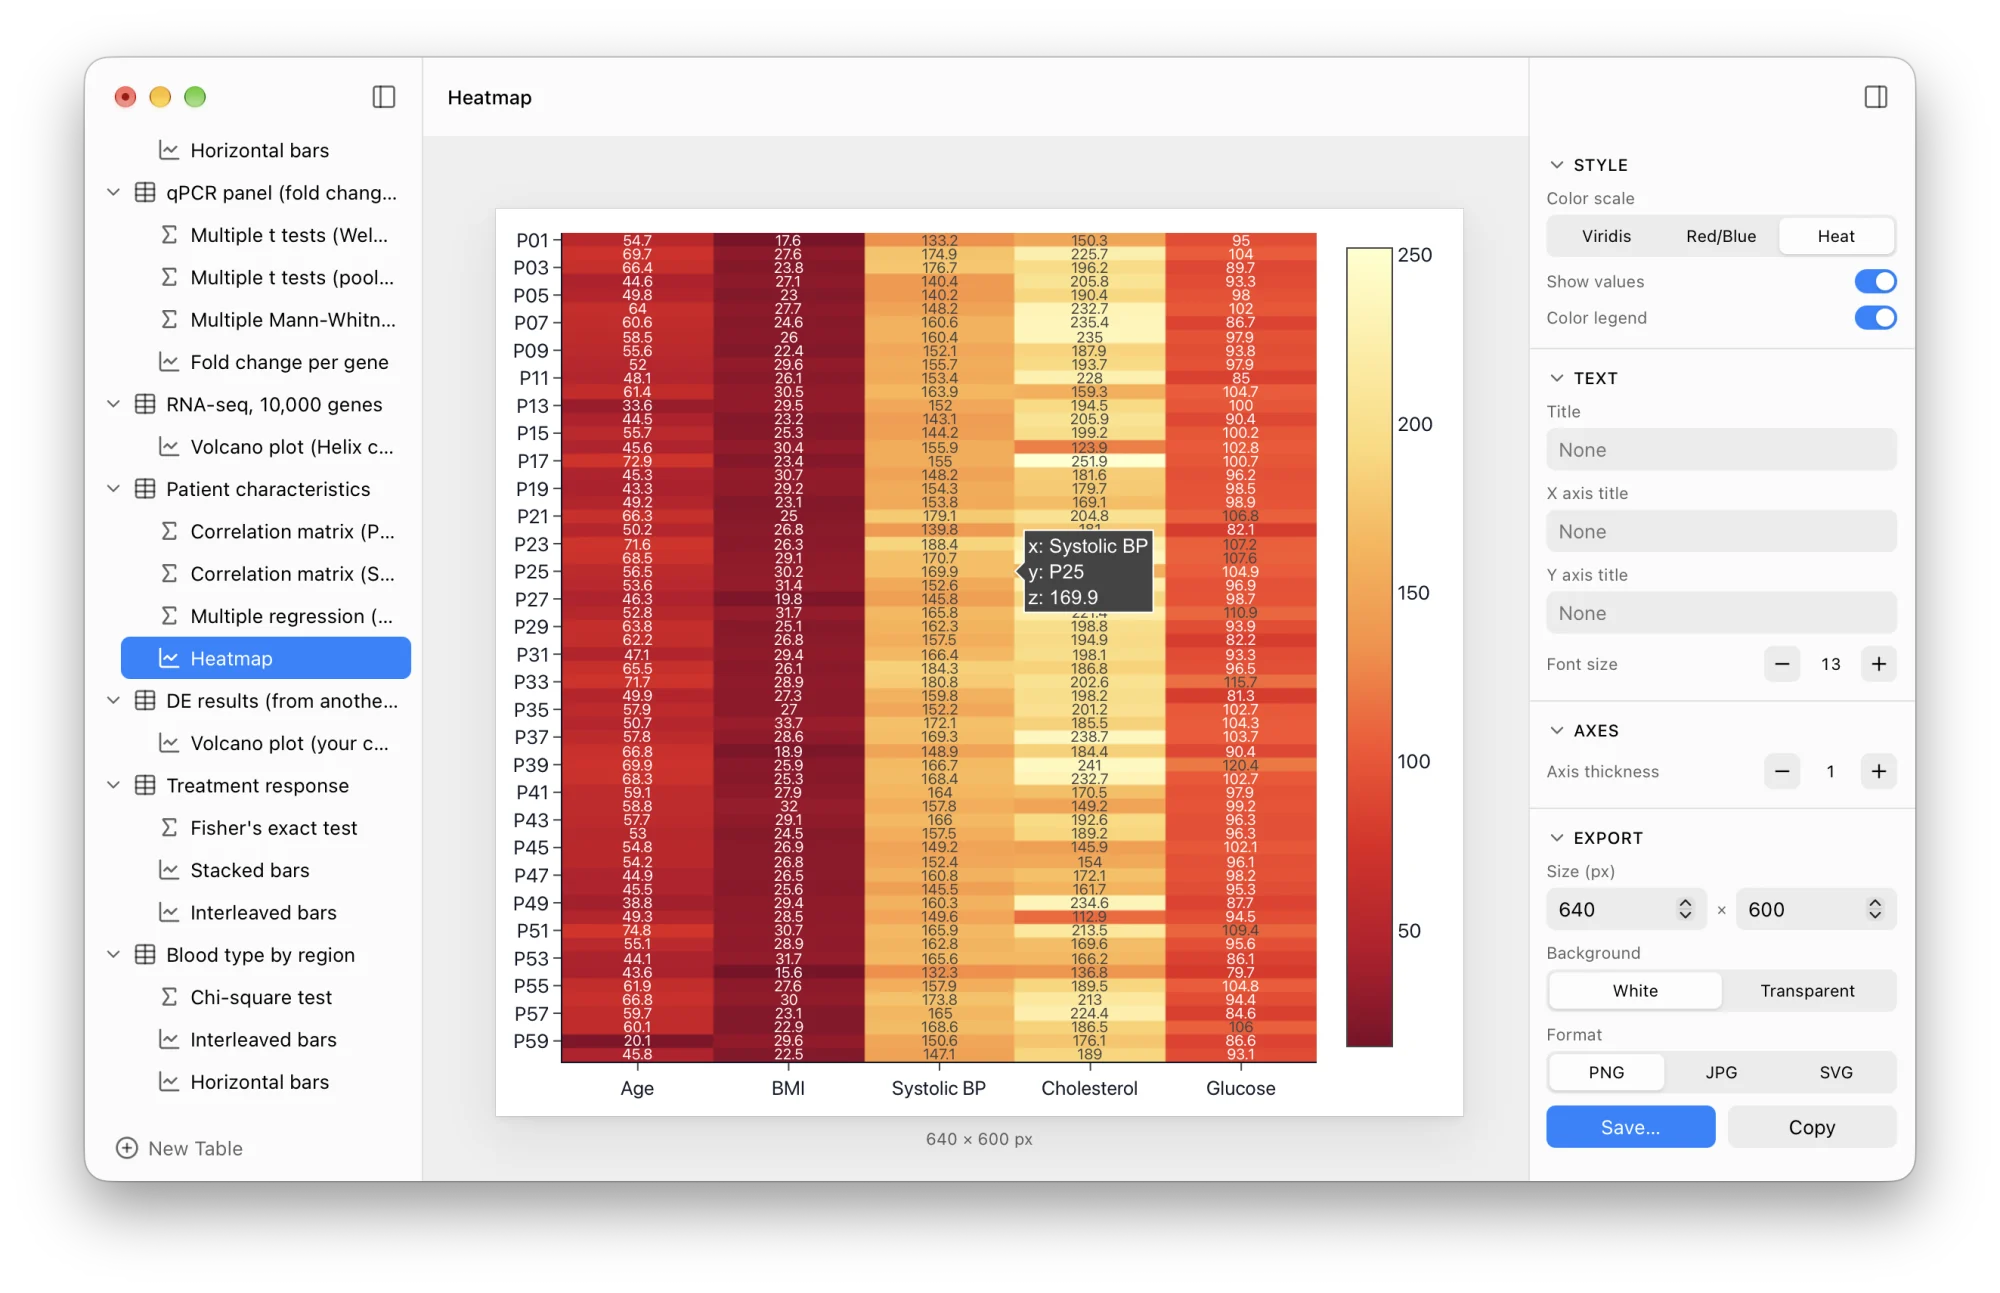Click the export width stepper arrows

click(x=1685, y=909)
